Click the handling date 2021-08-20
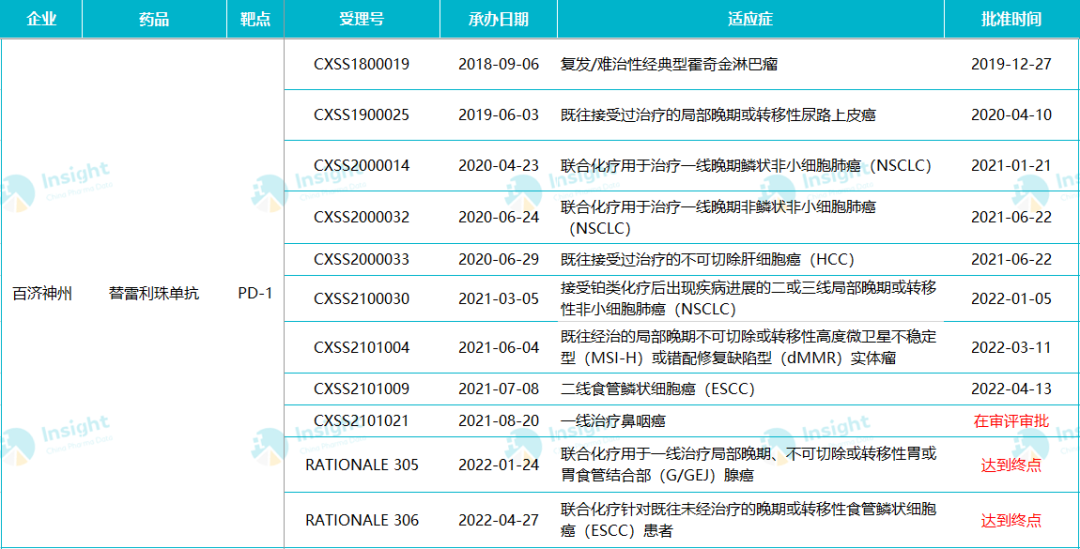Screen dimensions: 1080x549 click(x=498, y=421)
